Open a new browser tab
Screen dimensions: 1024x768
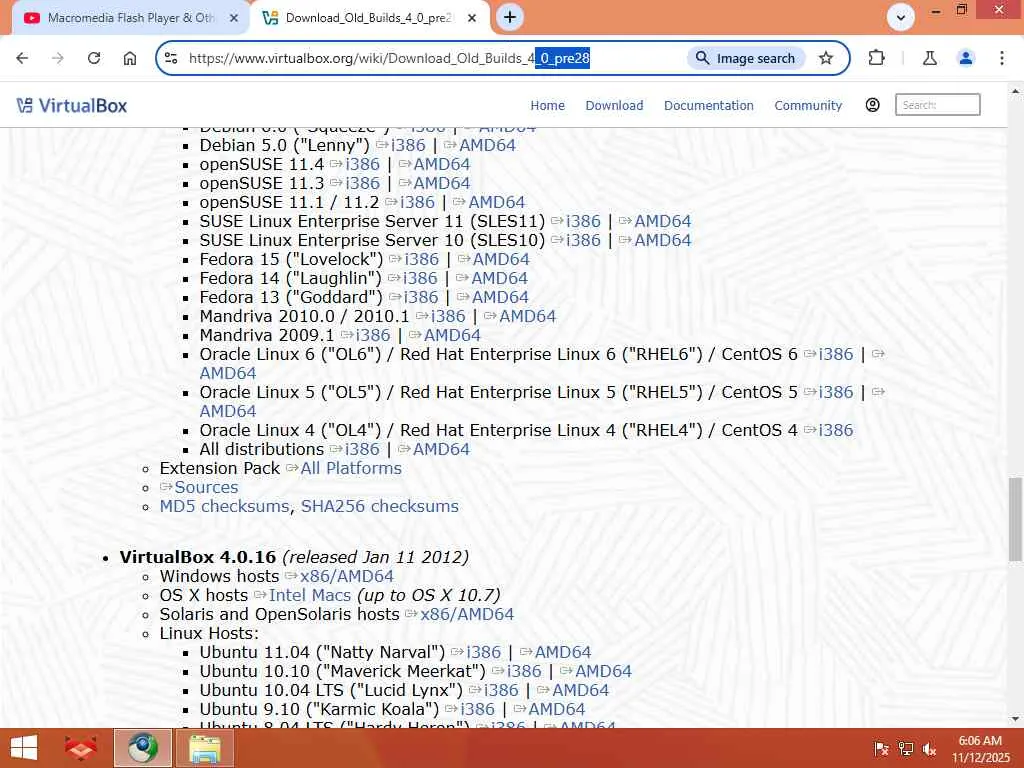click(x=510, y=17)
